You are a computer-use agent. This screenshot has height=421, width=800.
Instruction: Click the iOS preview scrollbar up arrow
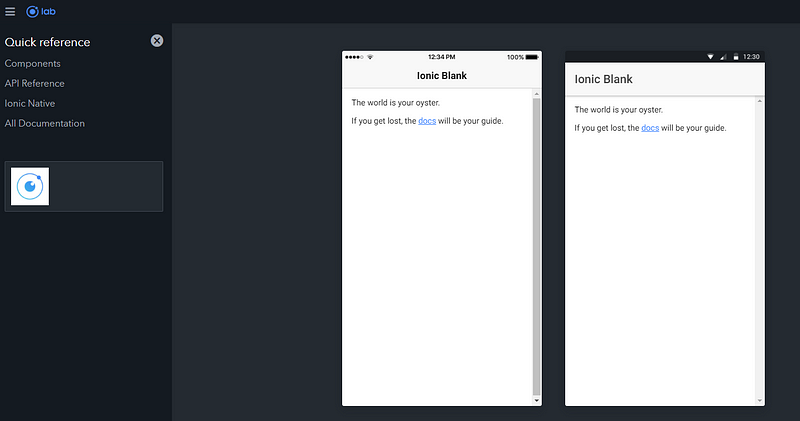click(x=536, y=94)
